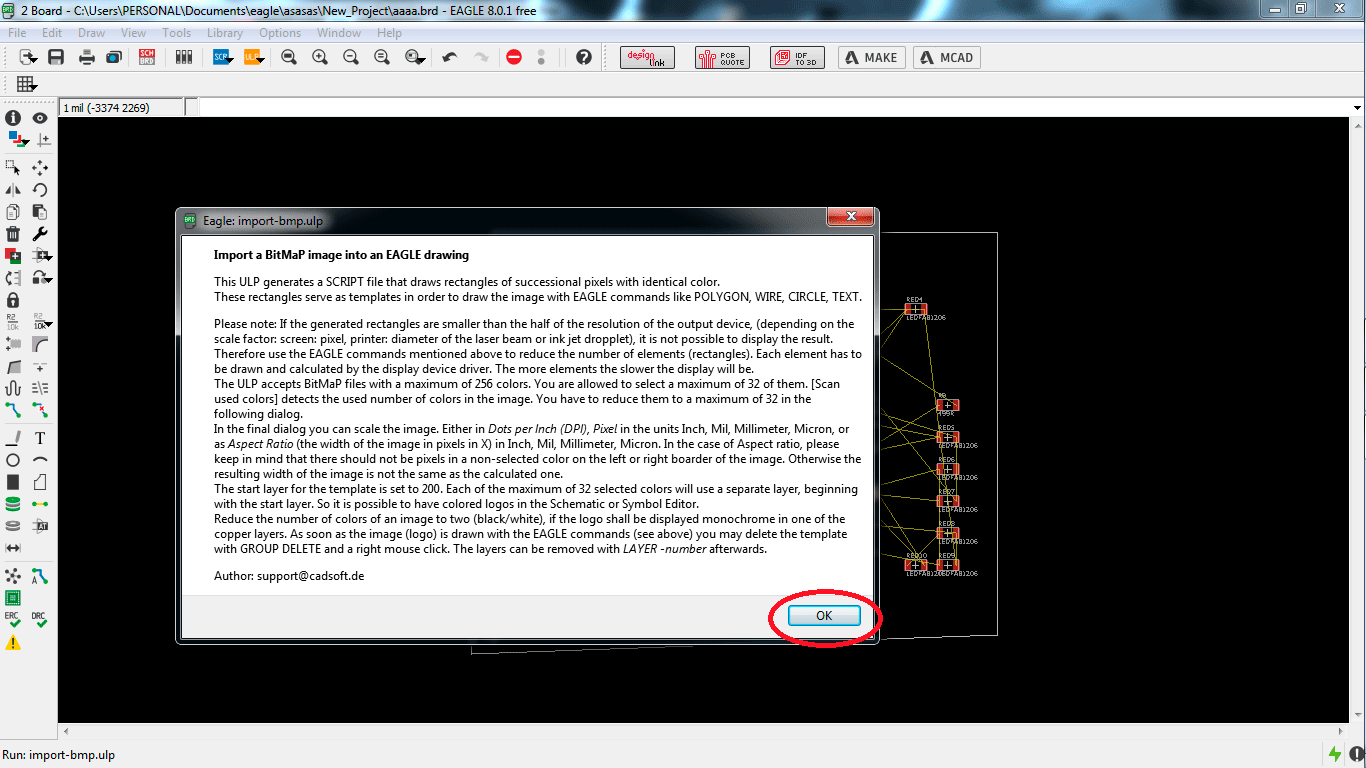This screenshot has width=1366, height=768.
Task: Run the DRC check
Action: coord(40,620)
